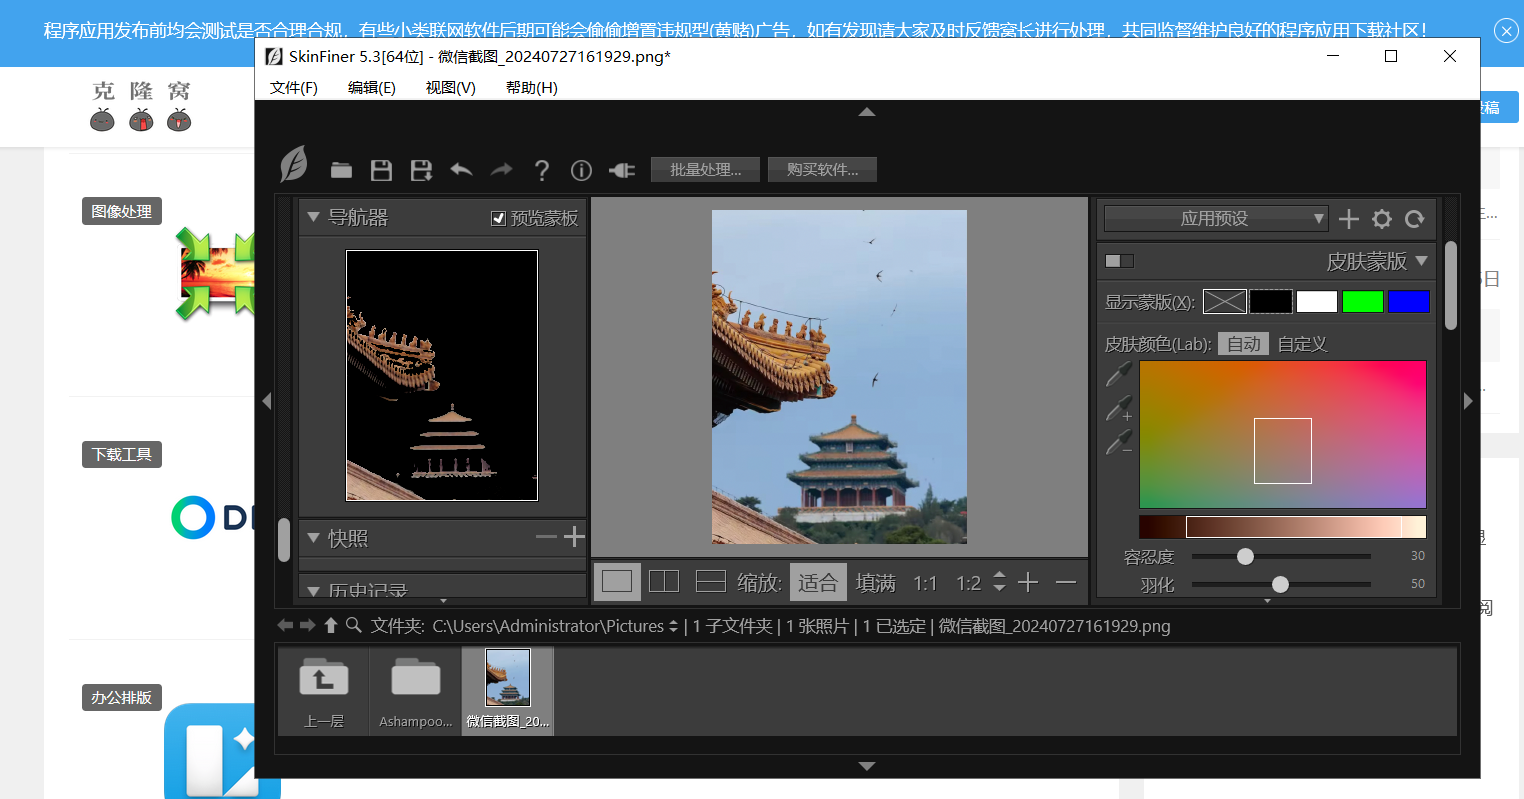The image size is (1524, 799).
Task: Set zoom to 1:2
Action: [x=968, y=582]
